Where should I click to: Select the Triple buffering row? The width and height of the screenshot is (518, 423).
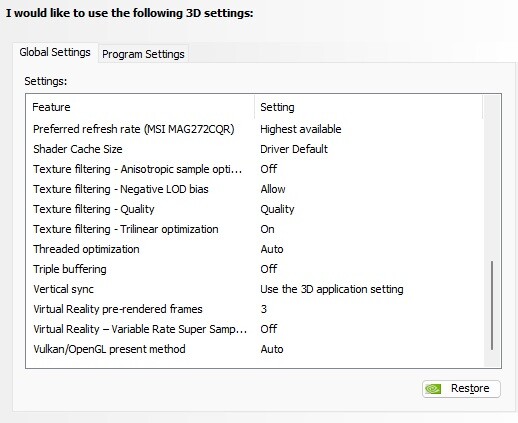pos(254,269)
